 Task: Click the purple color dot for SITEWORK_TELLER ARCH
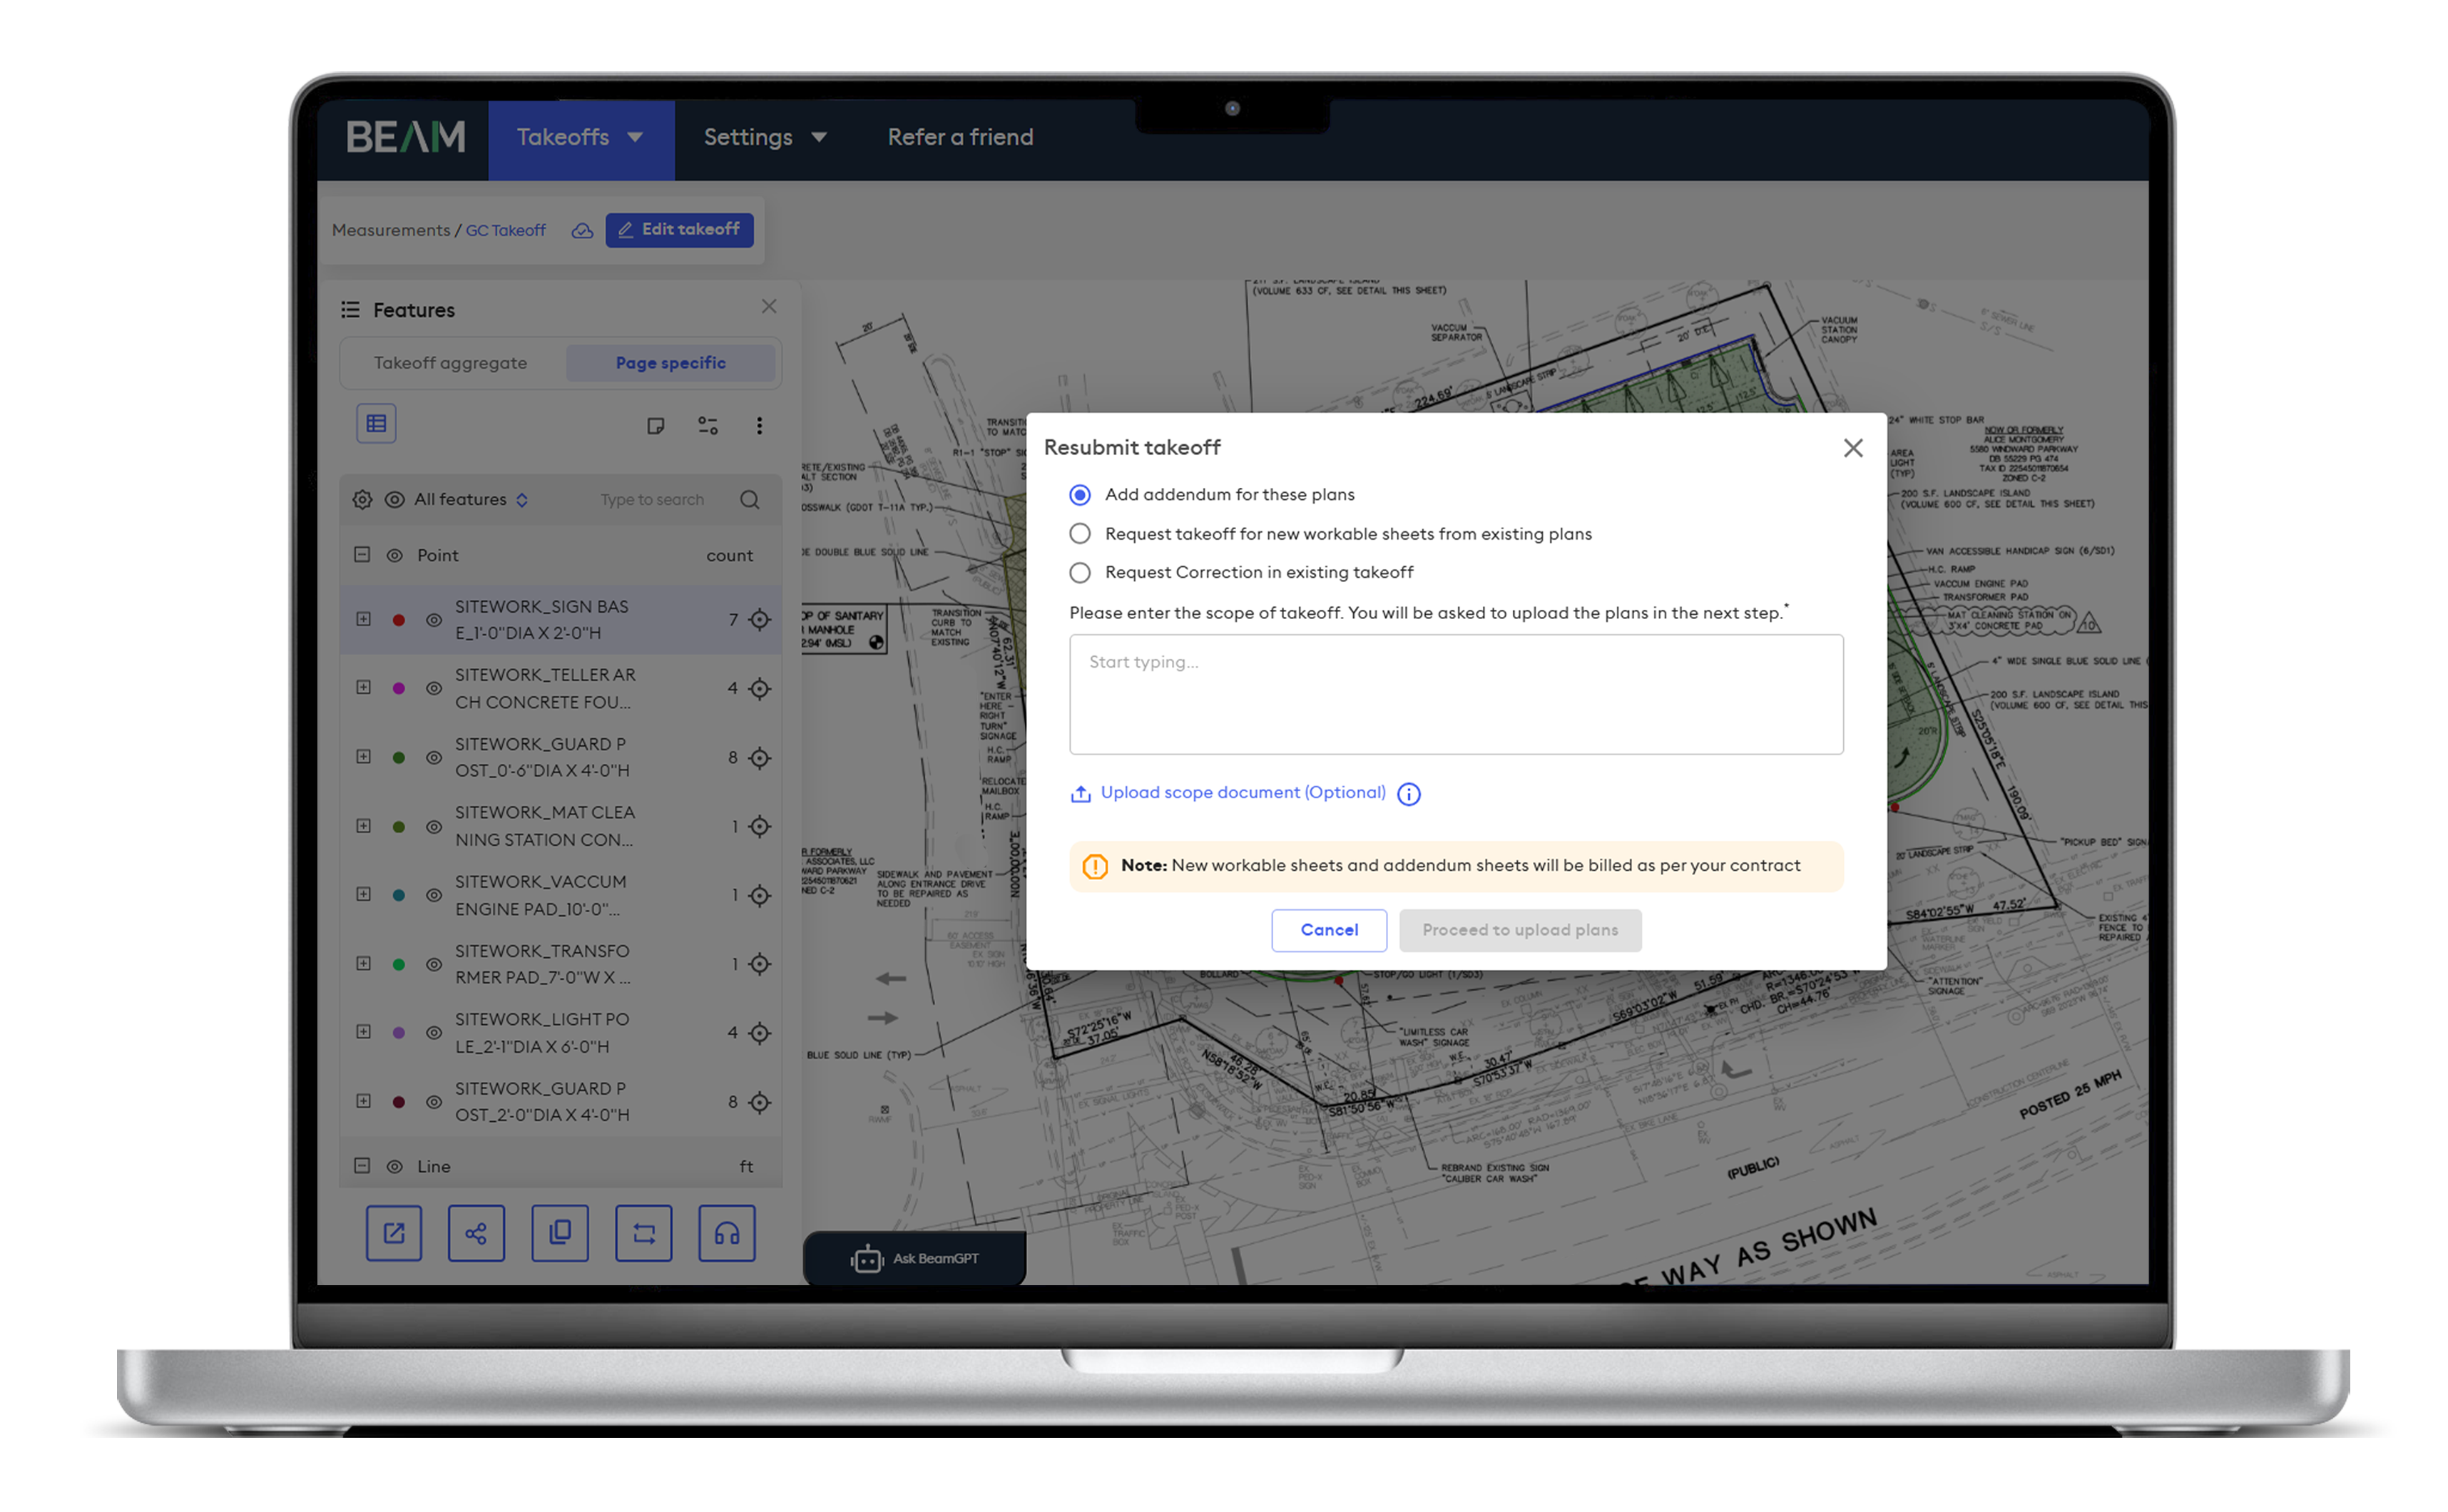(x=398, y=688)
